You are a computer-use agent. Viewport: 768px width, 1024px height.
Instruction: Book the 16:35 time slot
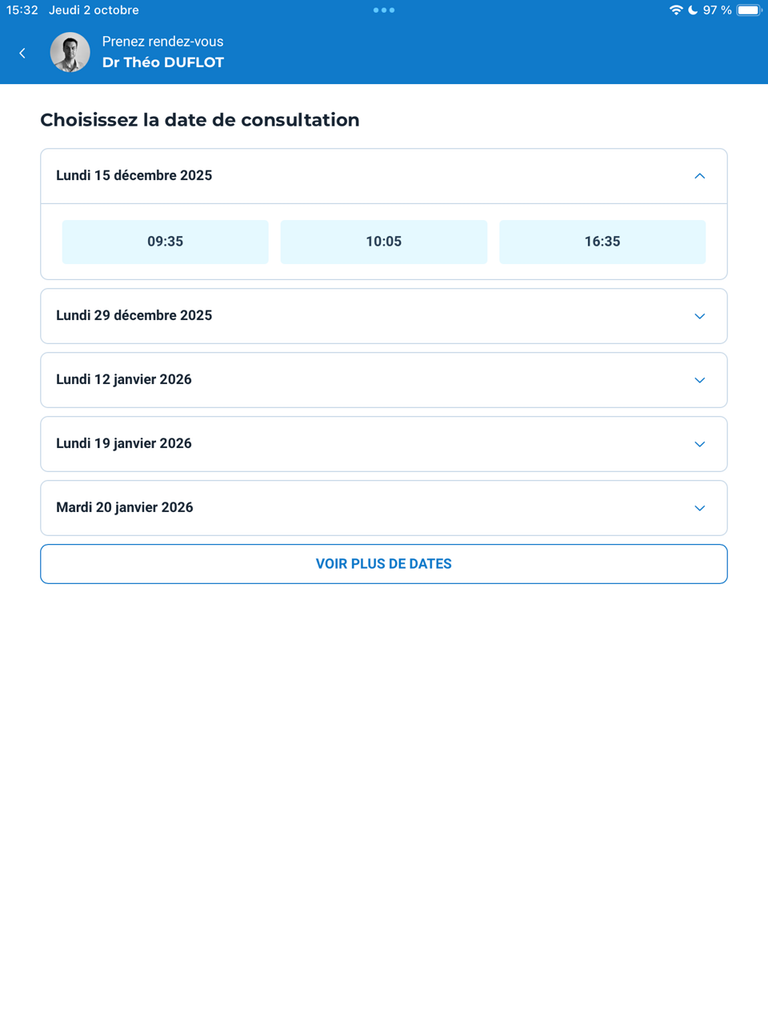[602, 242]
